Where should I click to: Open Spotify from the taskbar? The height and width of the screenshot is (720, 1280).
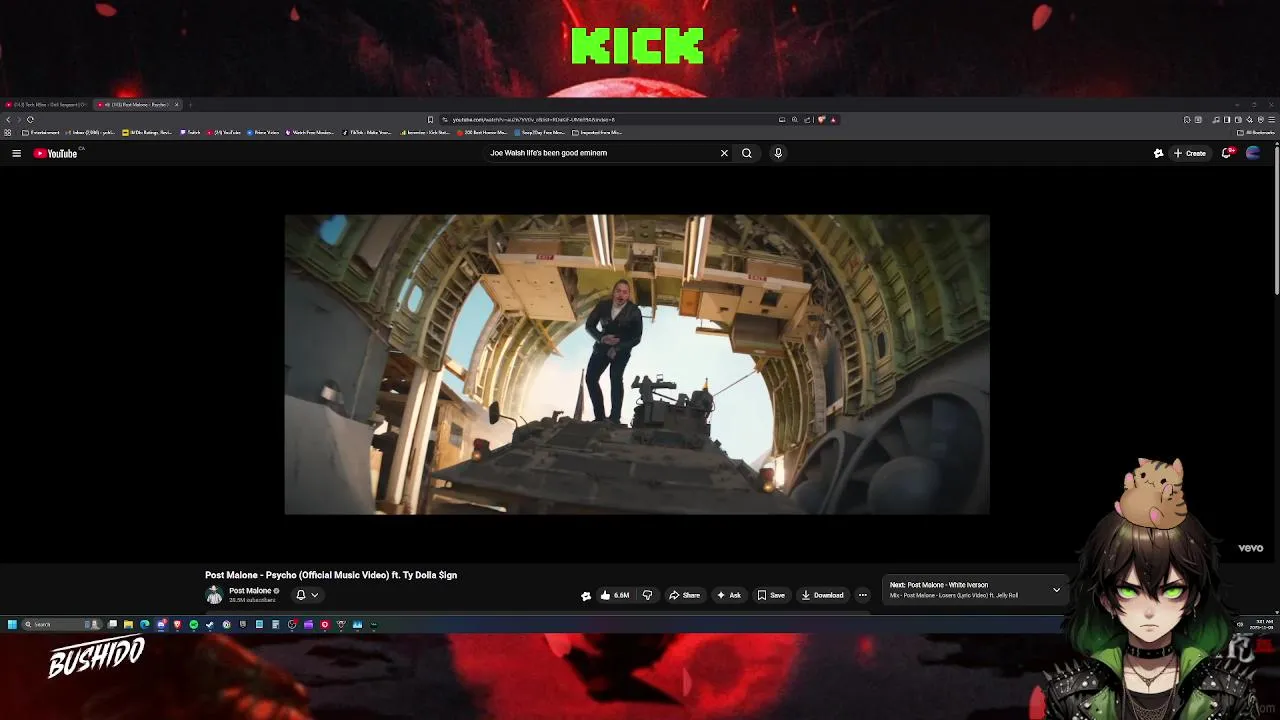click(x=193, y=624)
